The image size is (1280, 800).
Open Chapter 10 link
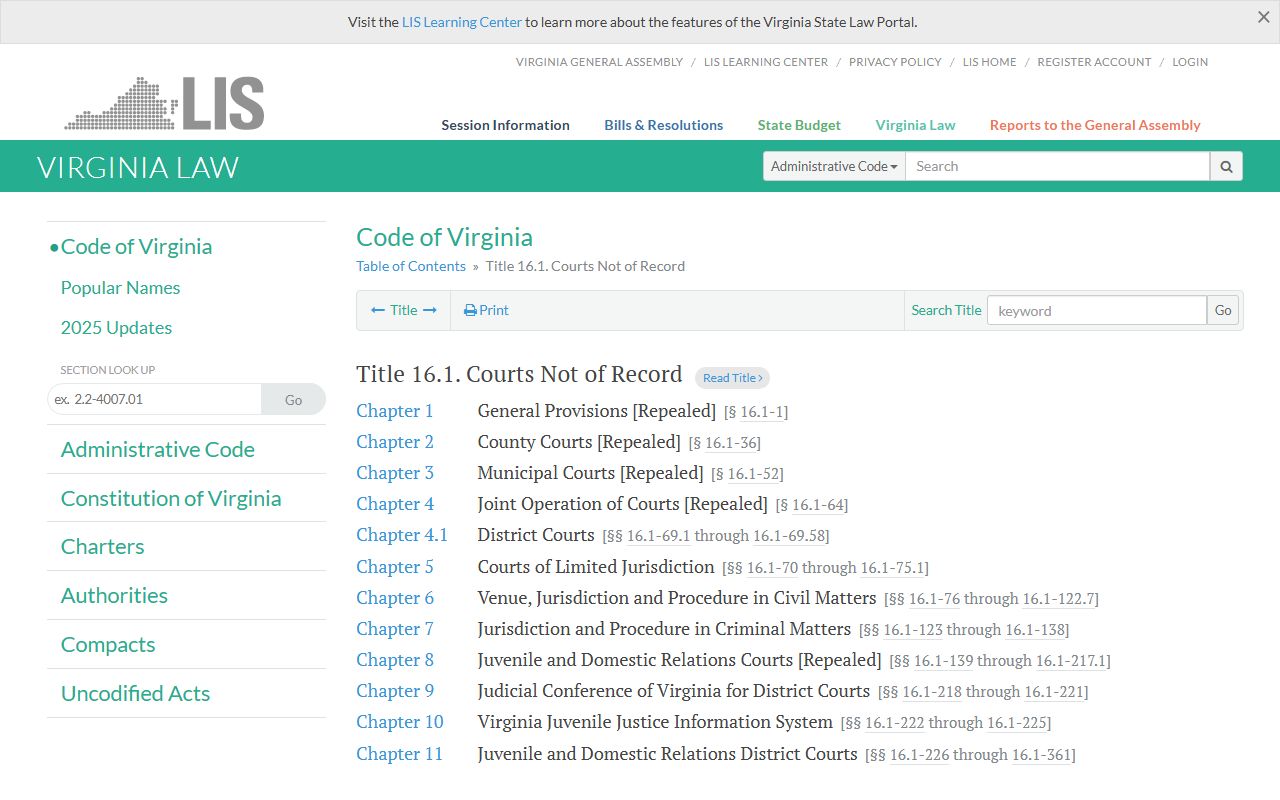click(400, 722)
